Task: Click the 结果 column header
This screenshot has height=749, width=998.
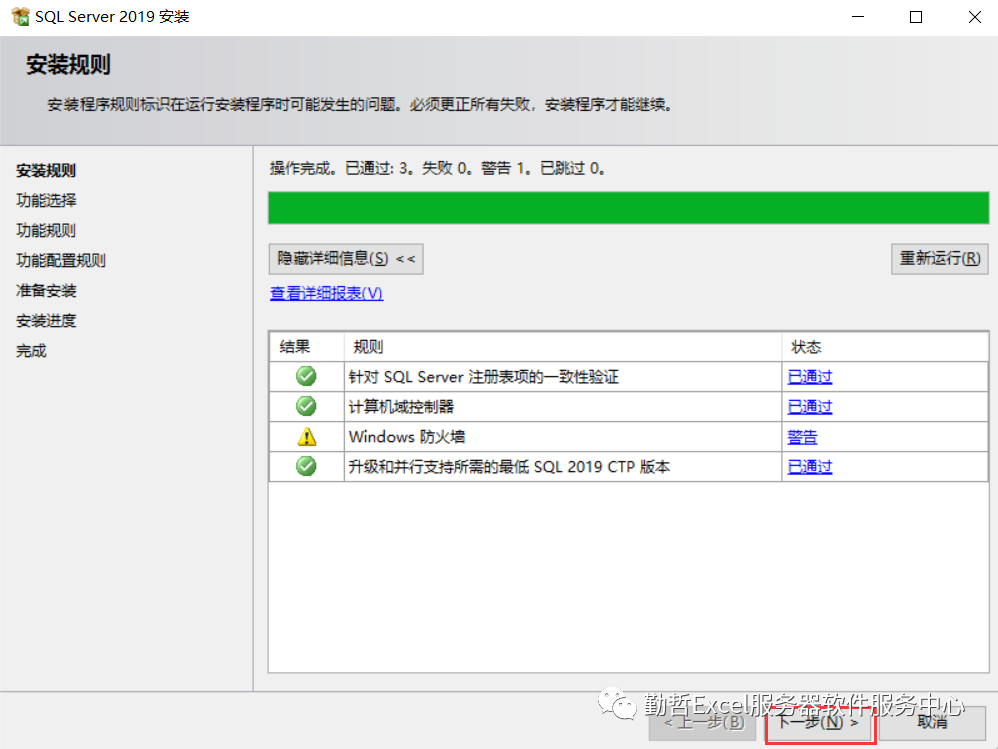Action: [x=307, y=347]
